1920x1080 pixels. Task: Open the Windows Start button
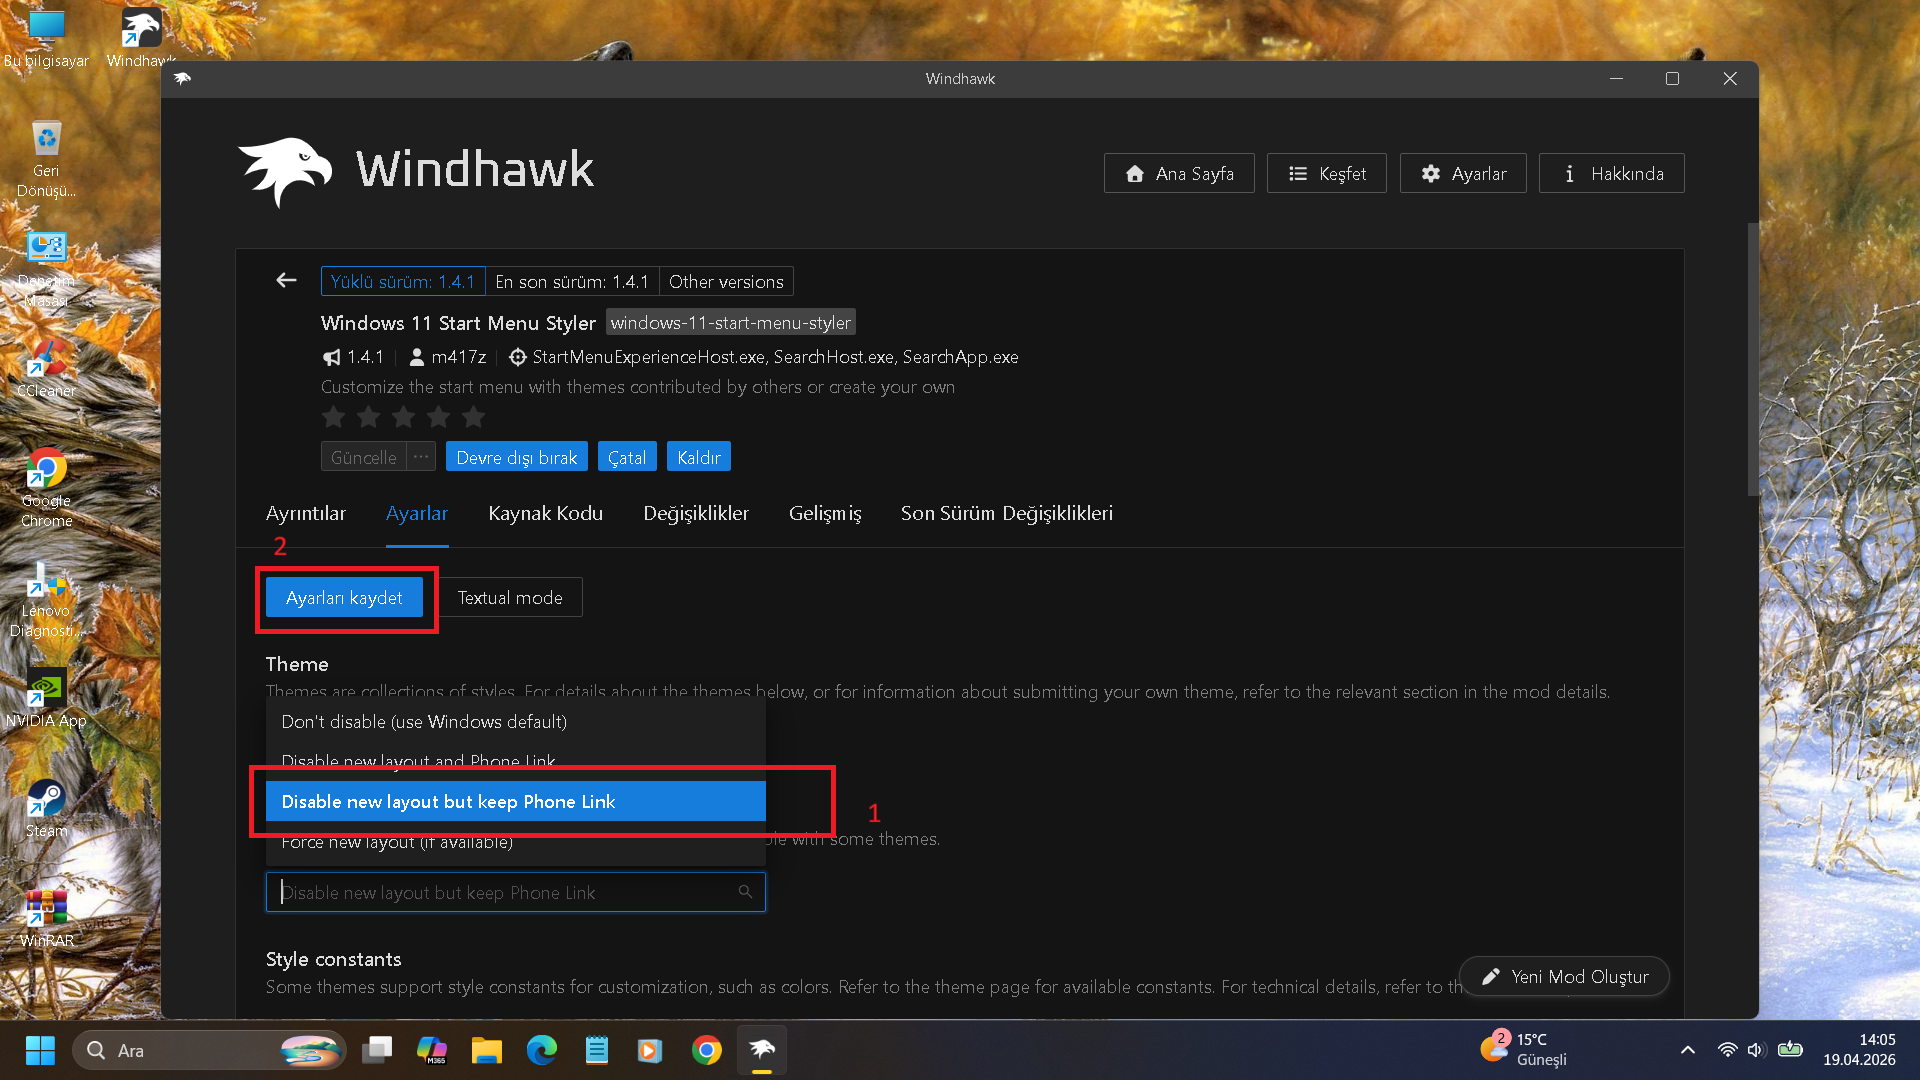[40, 1050]
